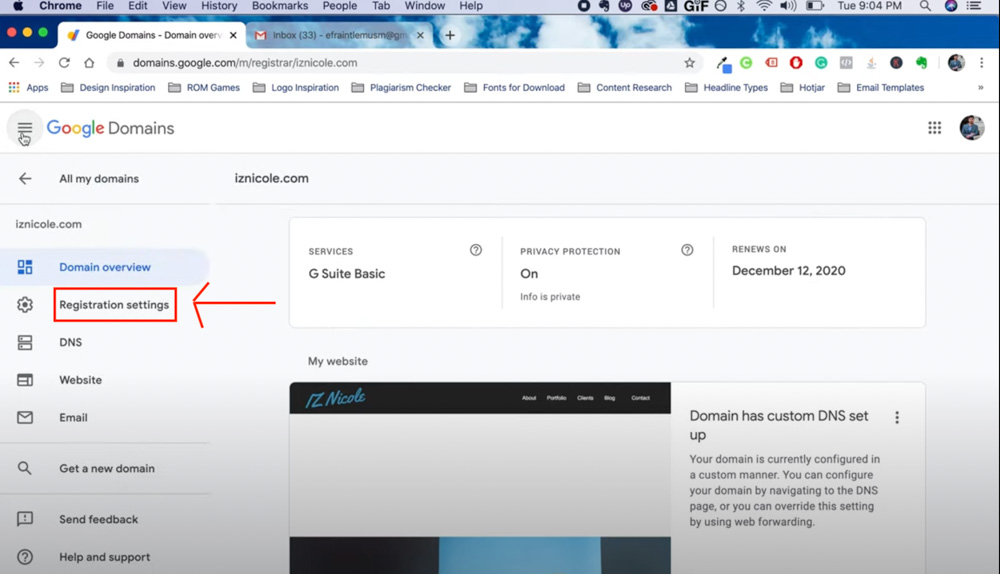Switch to the Gmail Inbox (33) tab

tap(339, 35)
